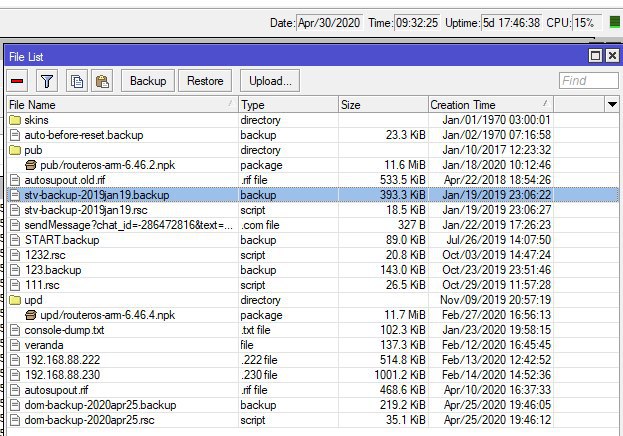Click file icon of auto-before-reset.backup

tap(15, 135)
